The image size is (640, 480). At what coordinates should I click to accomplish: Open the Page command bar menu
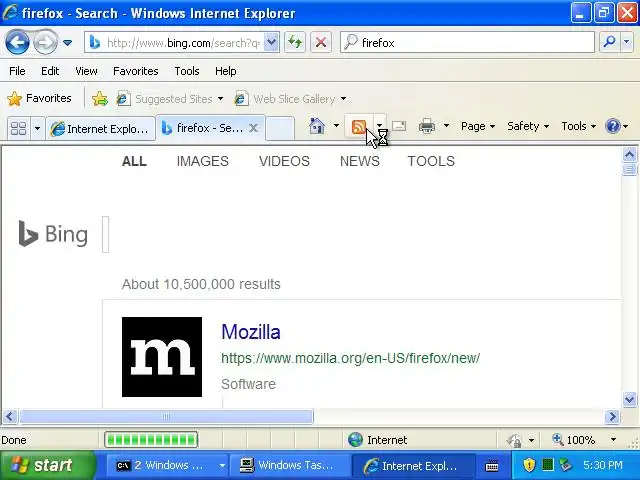point(478,126)
